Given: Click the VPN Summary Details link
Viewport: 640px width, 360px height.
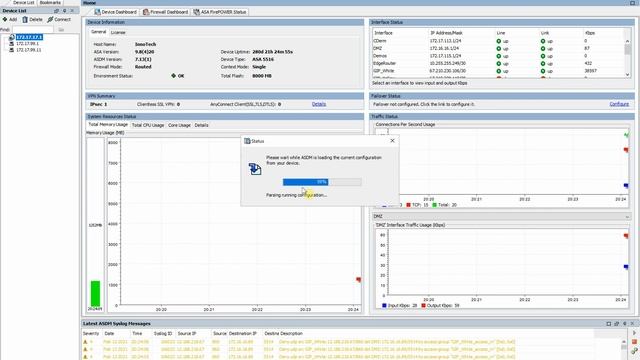Looking at the screenshot, I should (319, 104).
